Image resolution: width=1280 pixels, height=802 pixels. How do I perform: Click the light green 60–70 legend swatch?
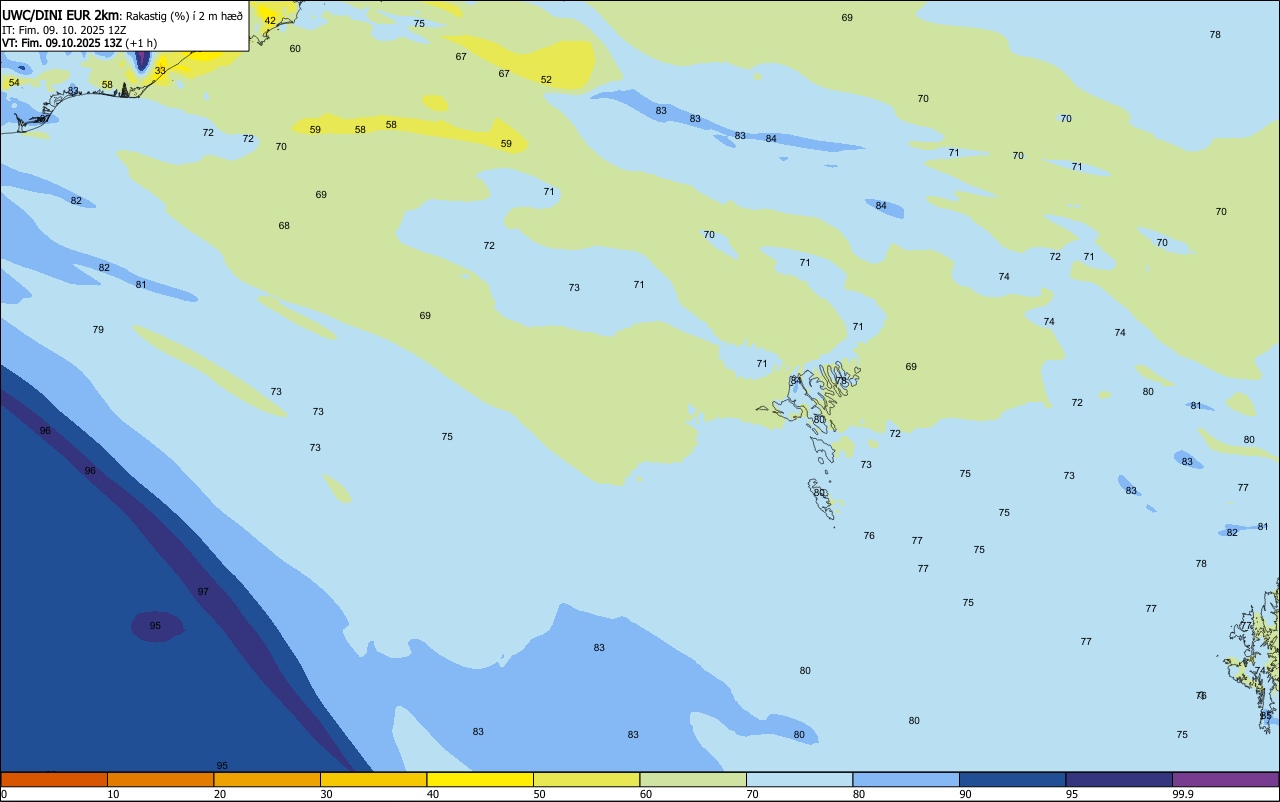pyautogui.click(x=693, y=779)
